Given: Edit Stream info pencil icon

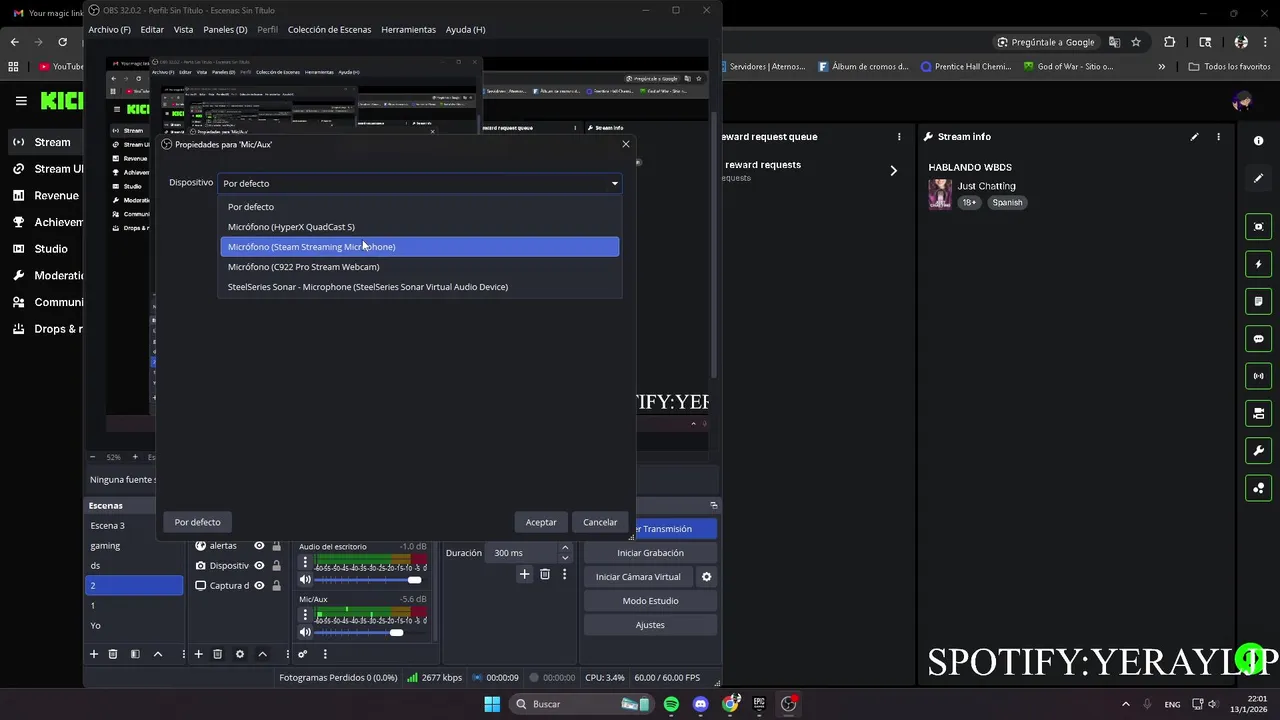Looking at the screenshot, I should coord(1194,137).
